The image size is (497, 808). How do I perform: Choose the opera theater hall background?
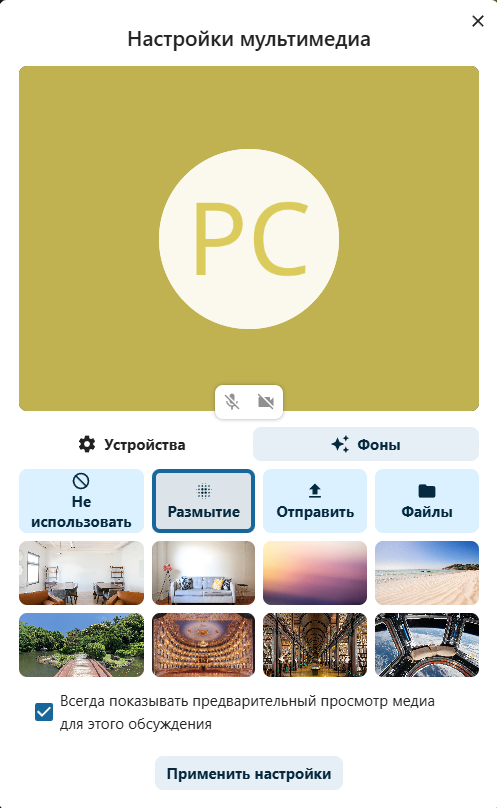[204, 645]
